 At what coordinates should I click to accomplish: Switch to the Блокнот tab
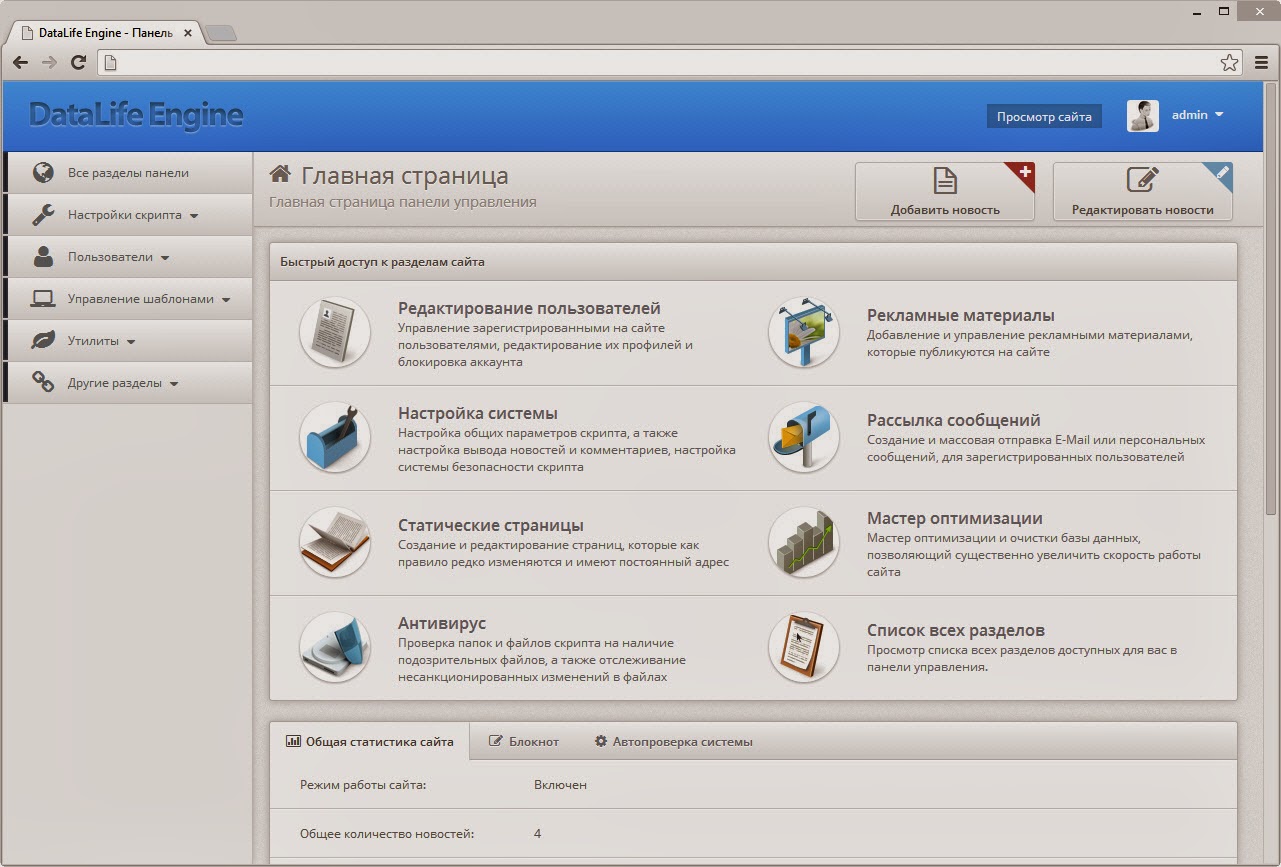click(524, 740)
